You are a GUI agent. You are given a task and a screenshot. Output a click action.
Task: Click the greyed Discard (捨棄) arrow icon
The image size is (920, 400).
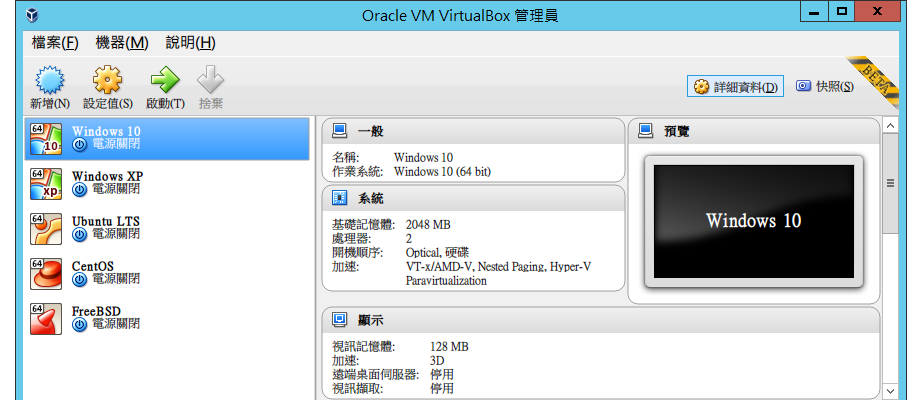point(211,80)
